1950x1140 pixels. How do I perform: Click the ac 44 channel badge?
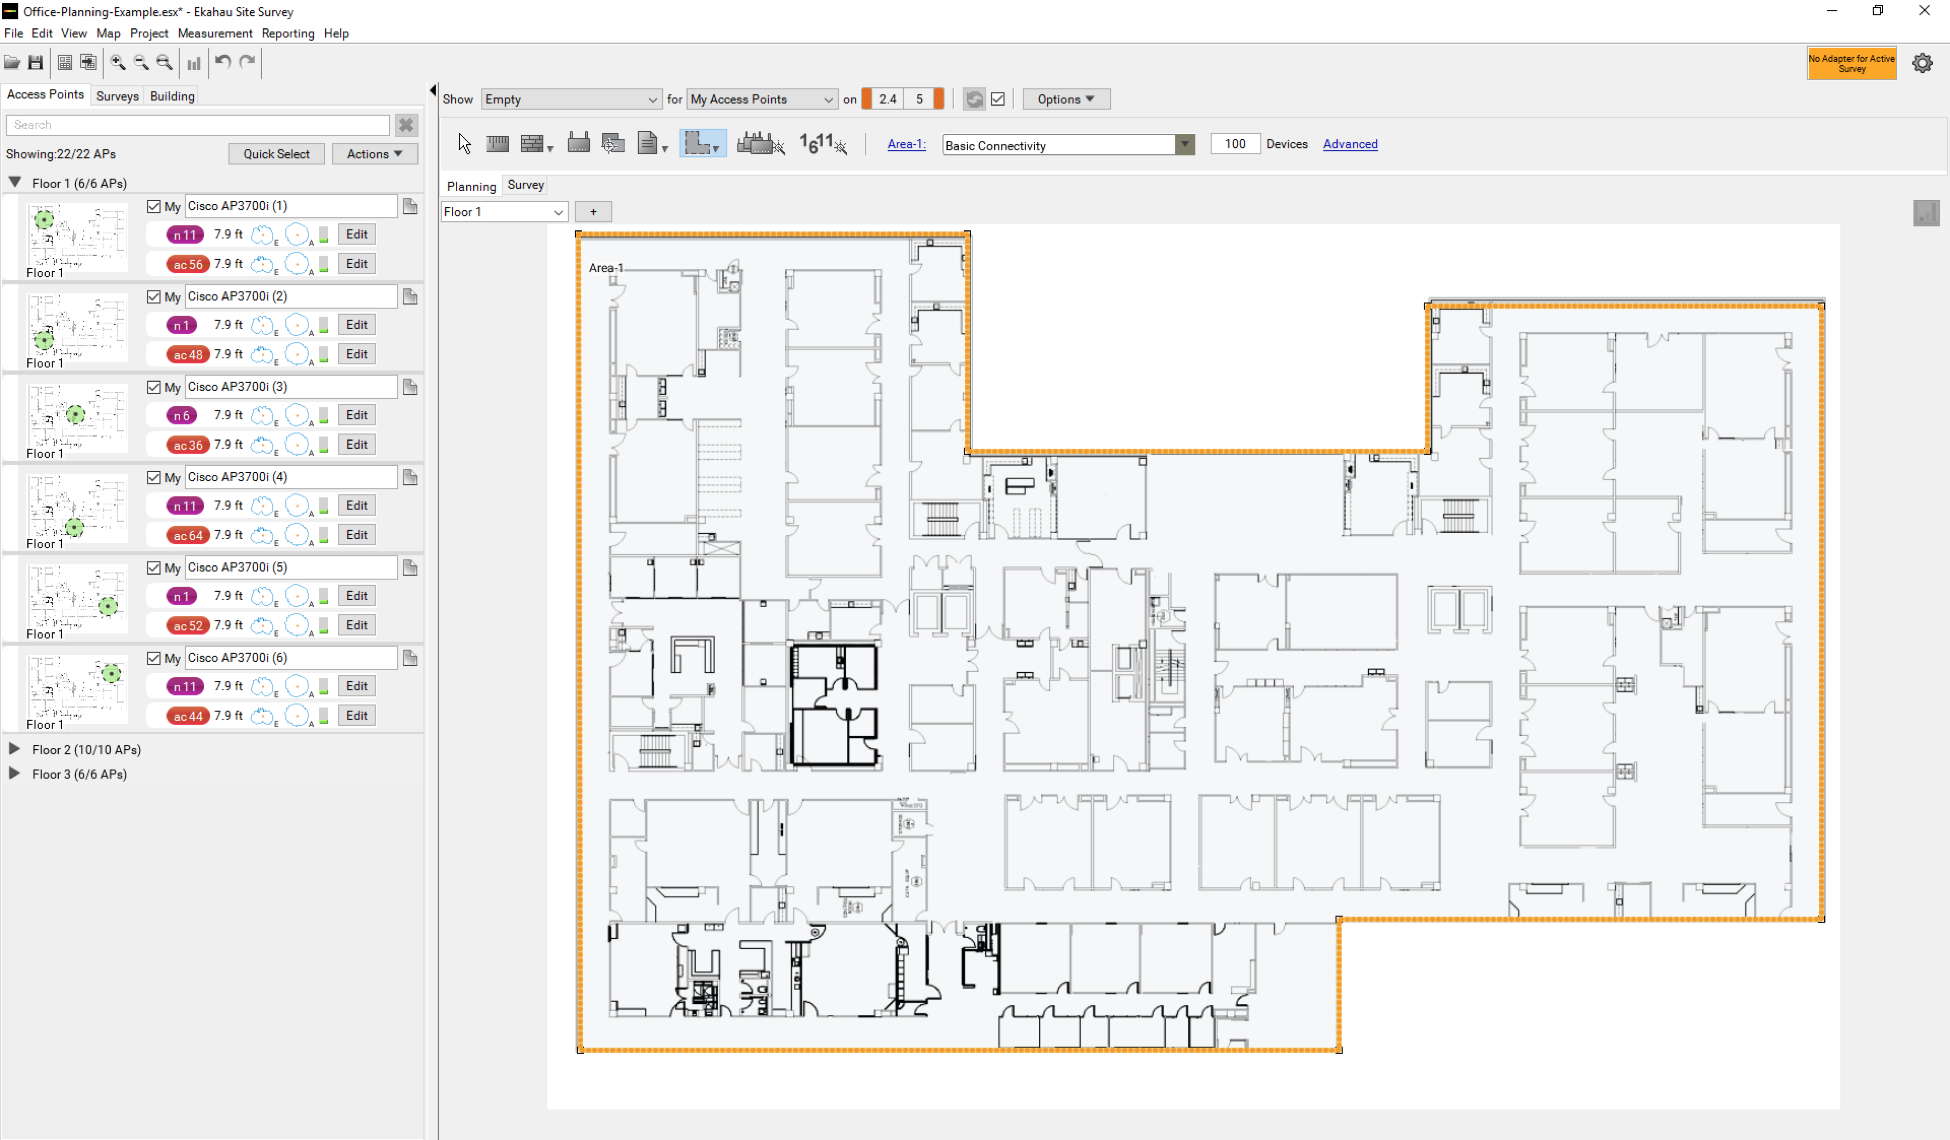[187, 717]
